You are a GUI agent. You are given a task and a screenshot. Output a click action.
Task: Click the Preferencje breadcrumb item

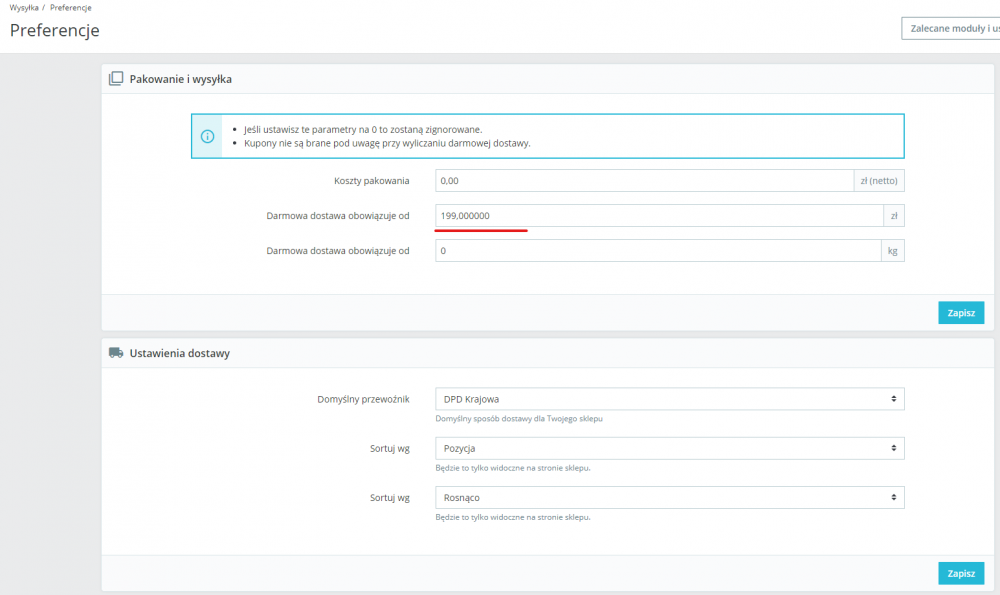point(71,8)
